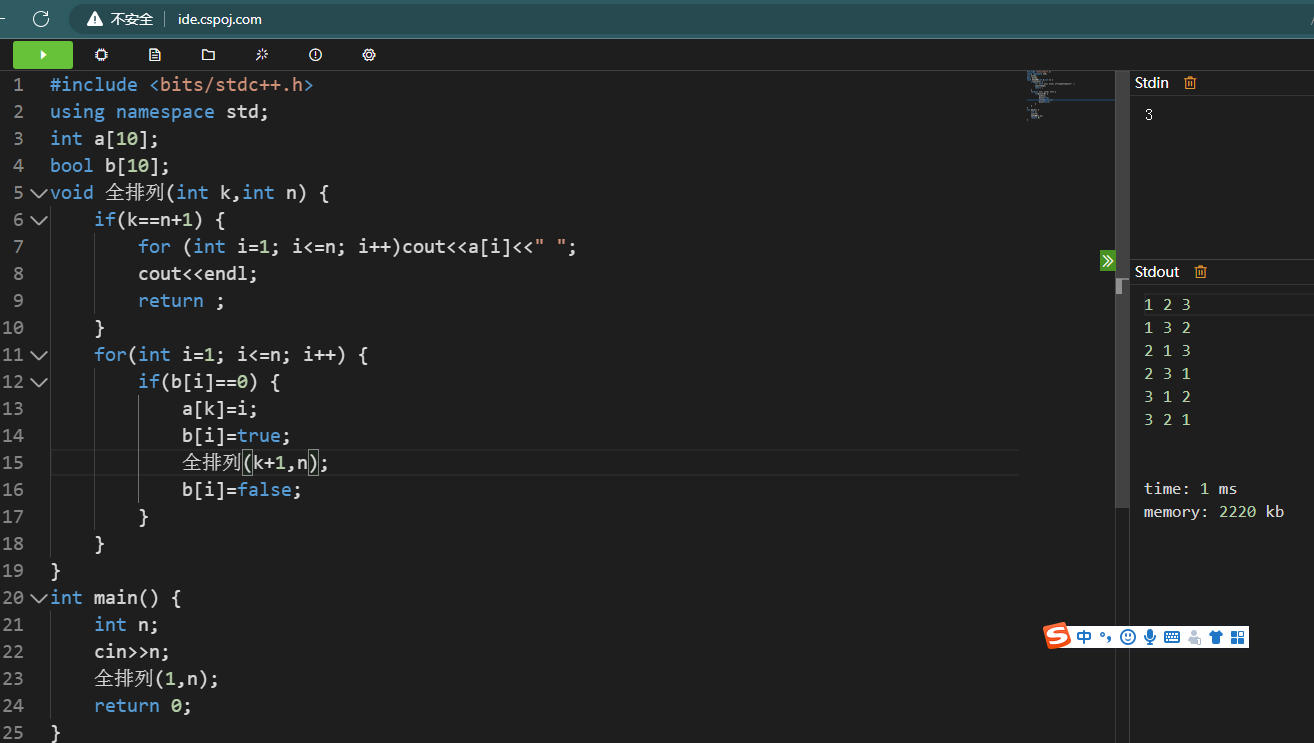Click the sparkle format icon in the toolbar
The width and height of the screenshot is (1314, 743).
click(262, 55)
